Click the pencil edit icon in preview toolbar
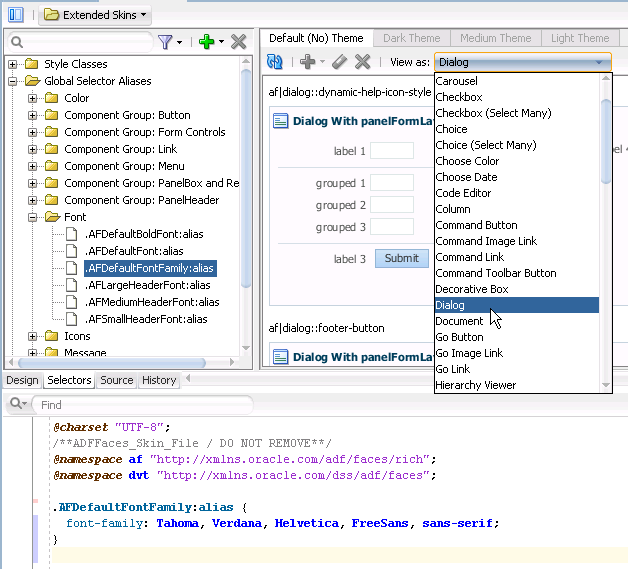The height and width of the screenshot is (569, 628). click(x=339, y=62)
